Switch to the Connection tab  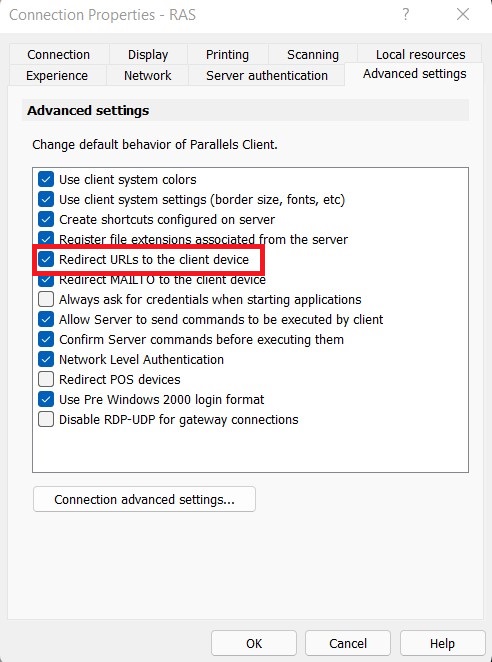click(59, 54)
